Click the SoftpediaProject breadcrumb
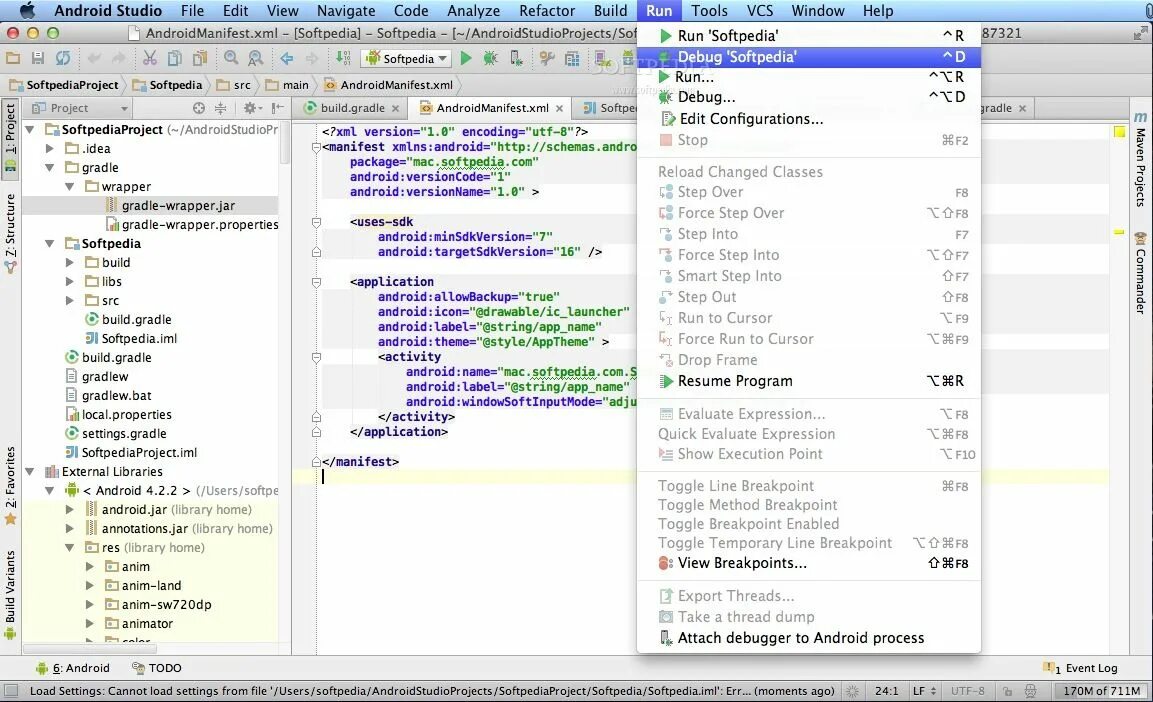 (65, 85)
